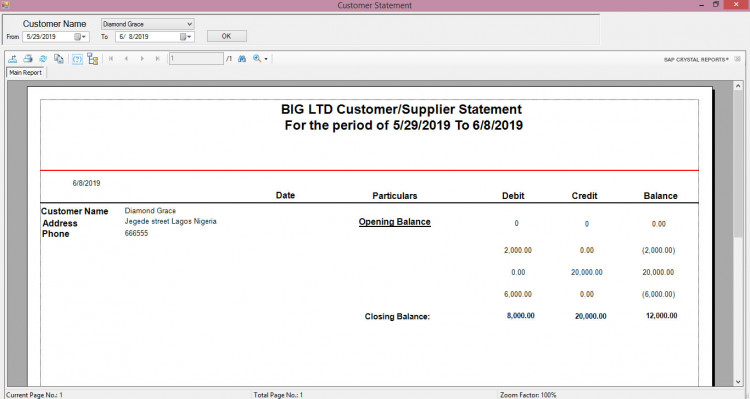The height and width of the screenshot is (399, 750).
Task: Click the credit value 20,000.00 in middle row
Action: 586,272
